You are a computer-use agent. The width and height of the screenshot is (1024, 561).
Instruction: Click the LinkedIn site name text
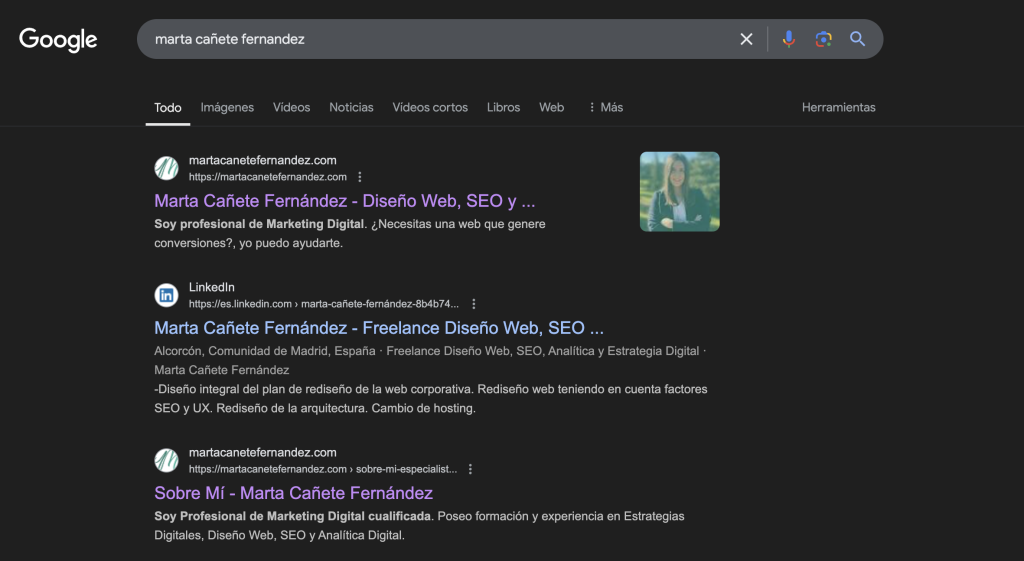point(212,287)
